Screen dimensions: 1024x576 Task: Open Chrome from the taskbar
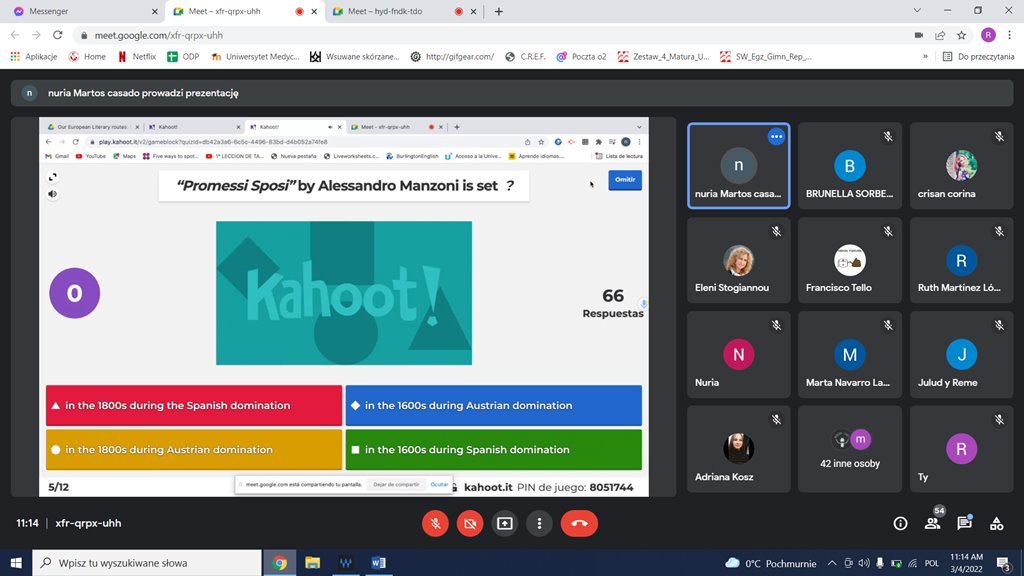(x=280, y=563)
